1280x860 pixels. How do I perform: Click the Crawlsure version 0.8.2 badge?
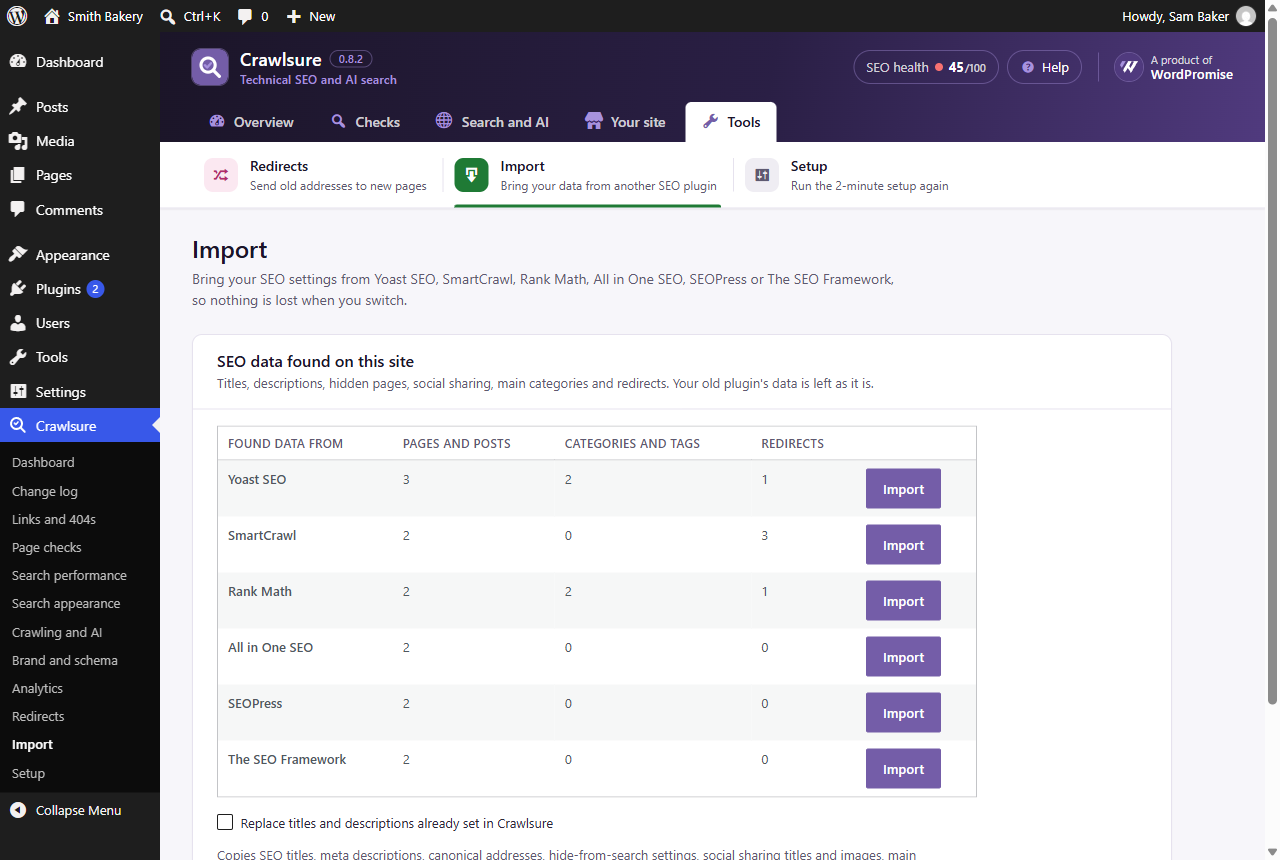pyautogui.click(x=351, y=59)
